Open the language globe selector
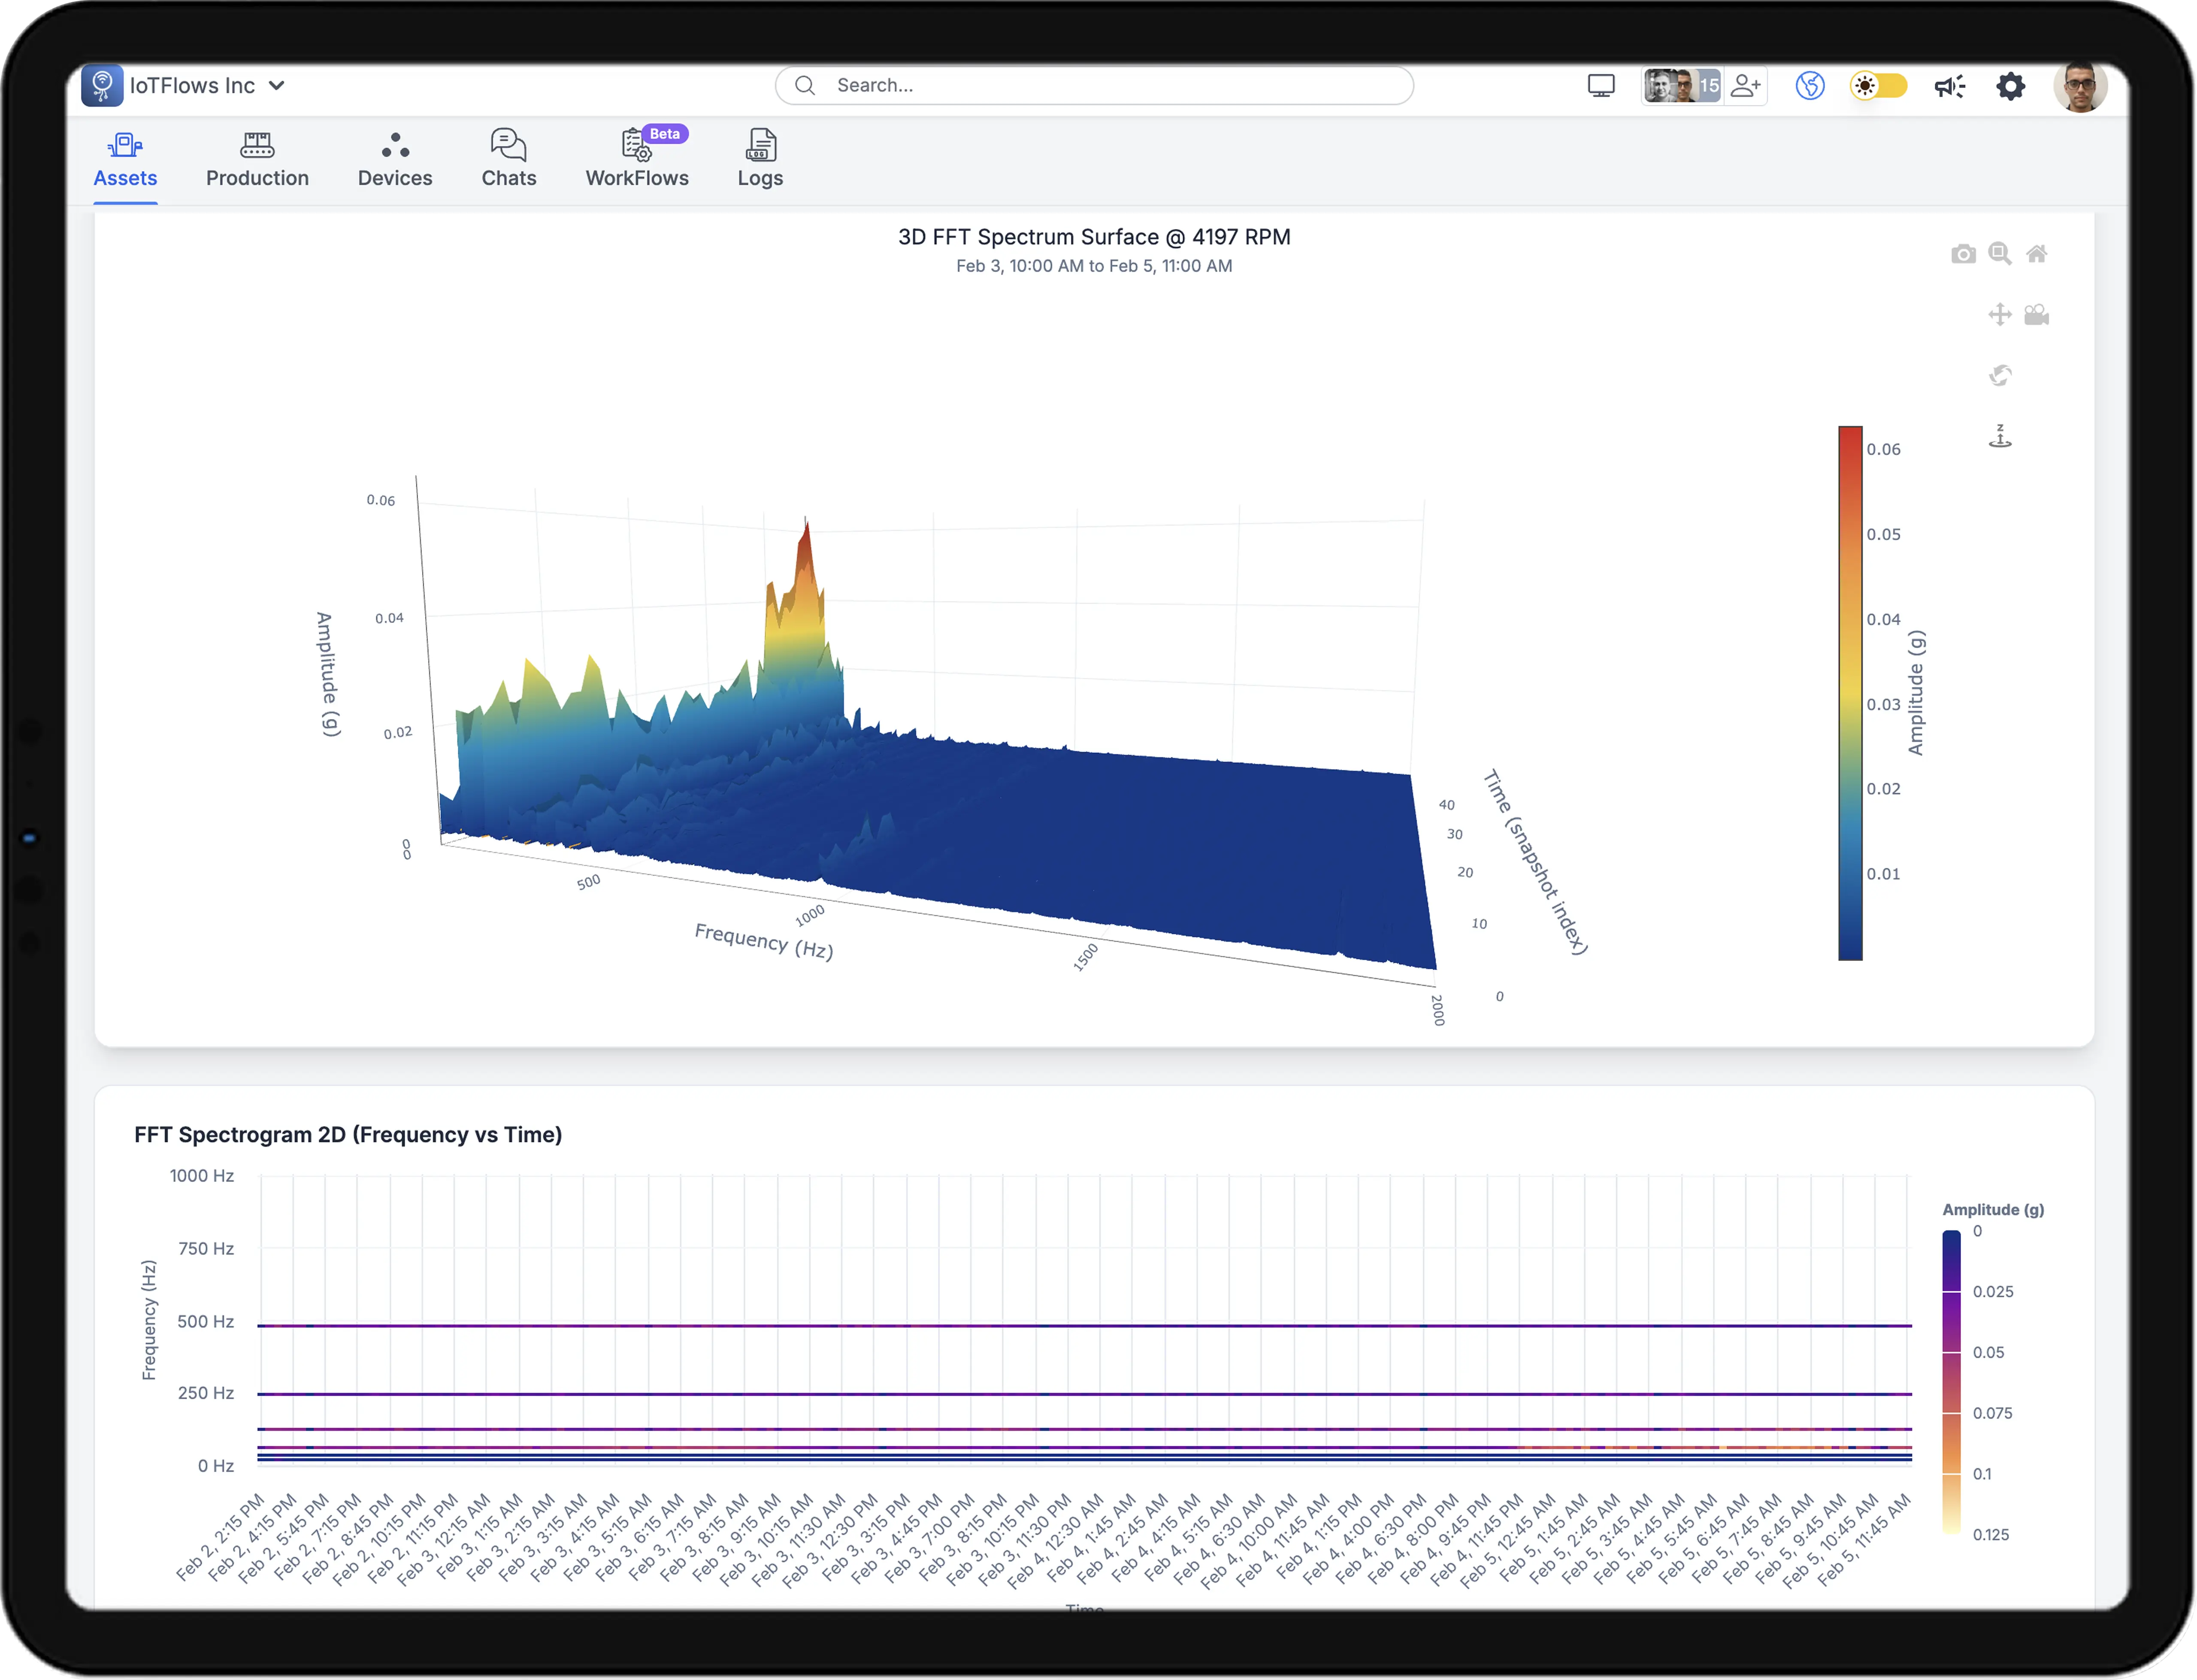Viewport: 2197px width, 1680px height. [x=1810, y=86]
